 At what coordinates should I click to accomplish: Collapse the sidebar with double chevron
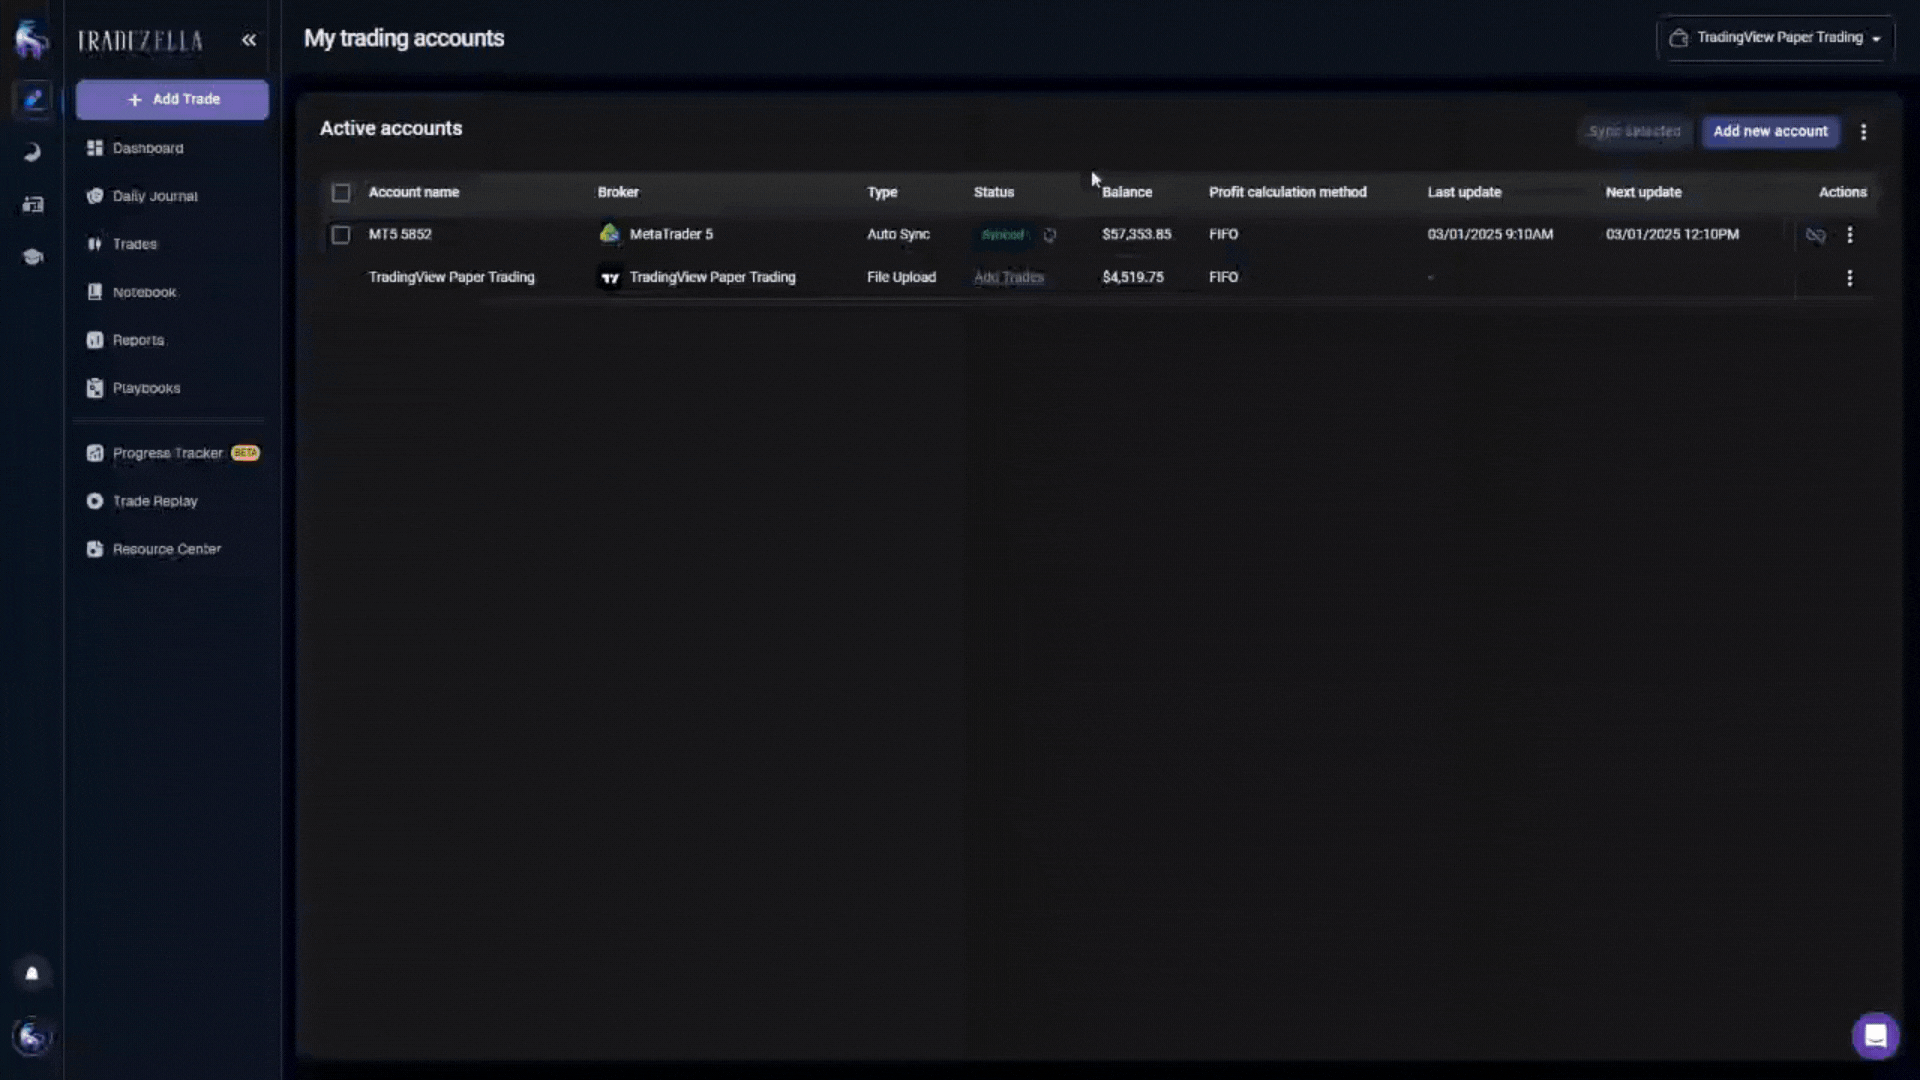coord(249,40)
